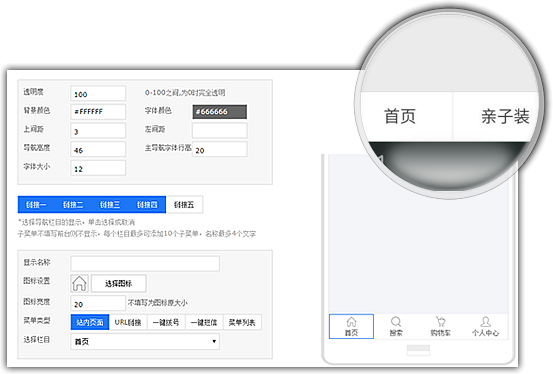Click the 一键短信 menu type button
Screen dimensions: 553x374
pos(204,322)
